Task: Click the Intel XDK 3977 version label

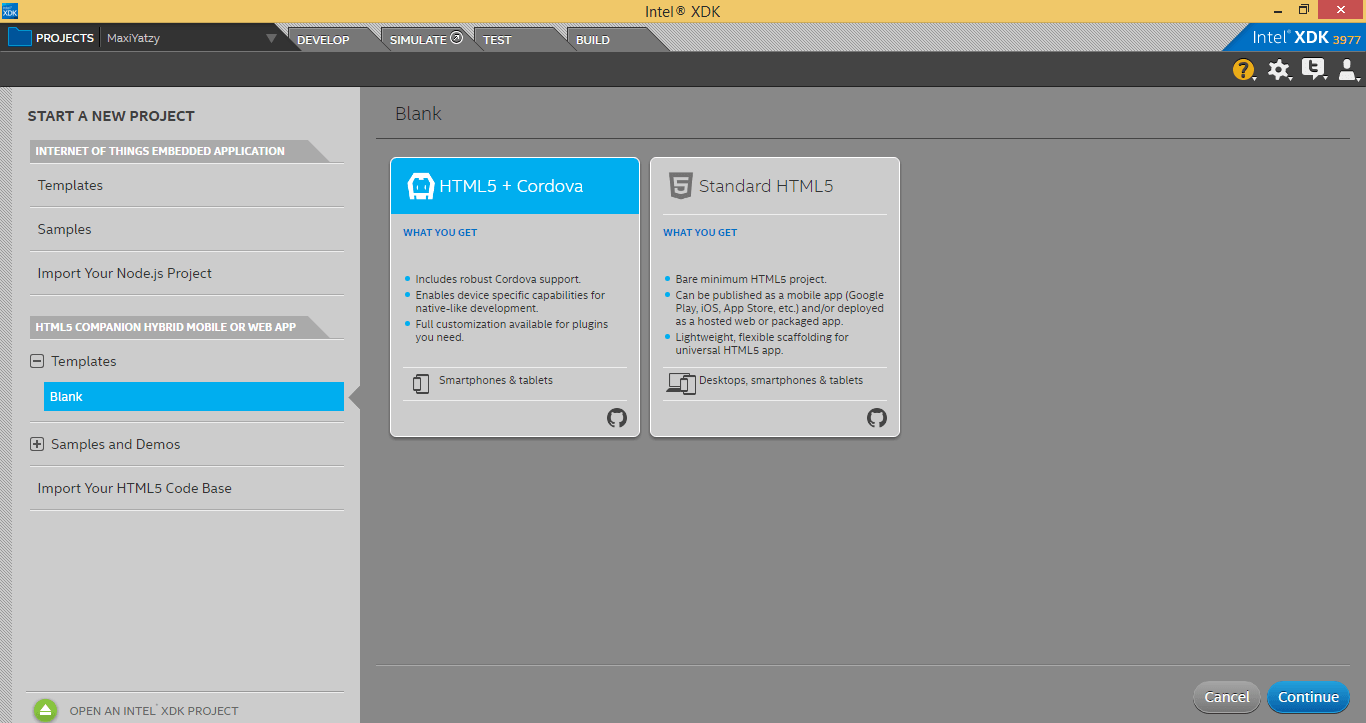Action: 1307,38
